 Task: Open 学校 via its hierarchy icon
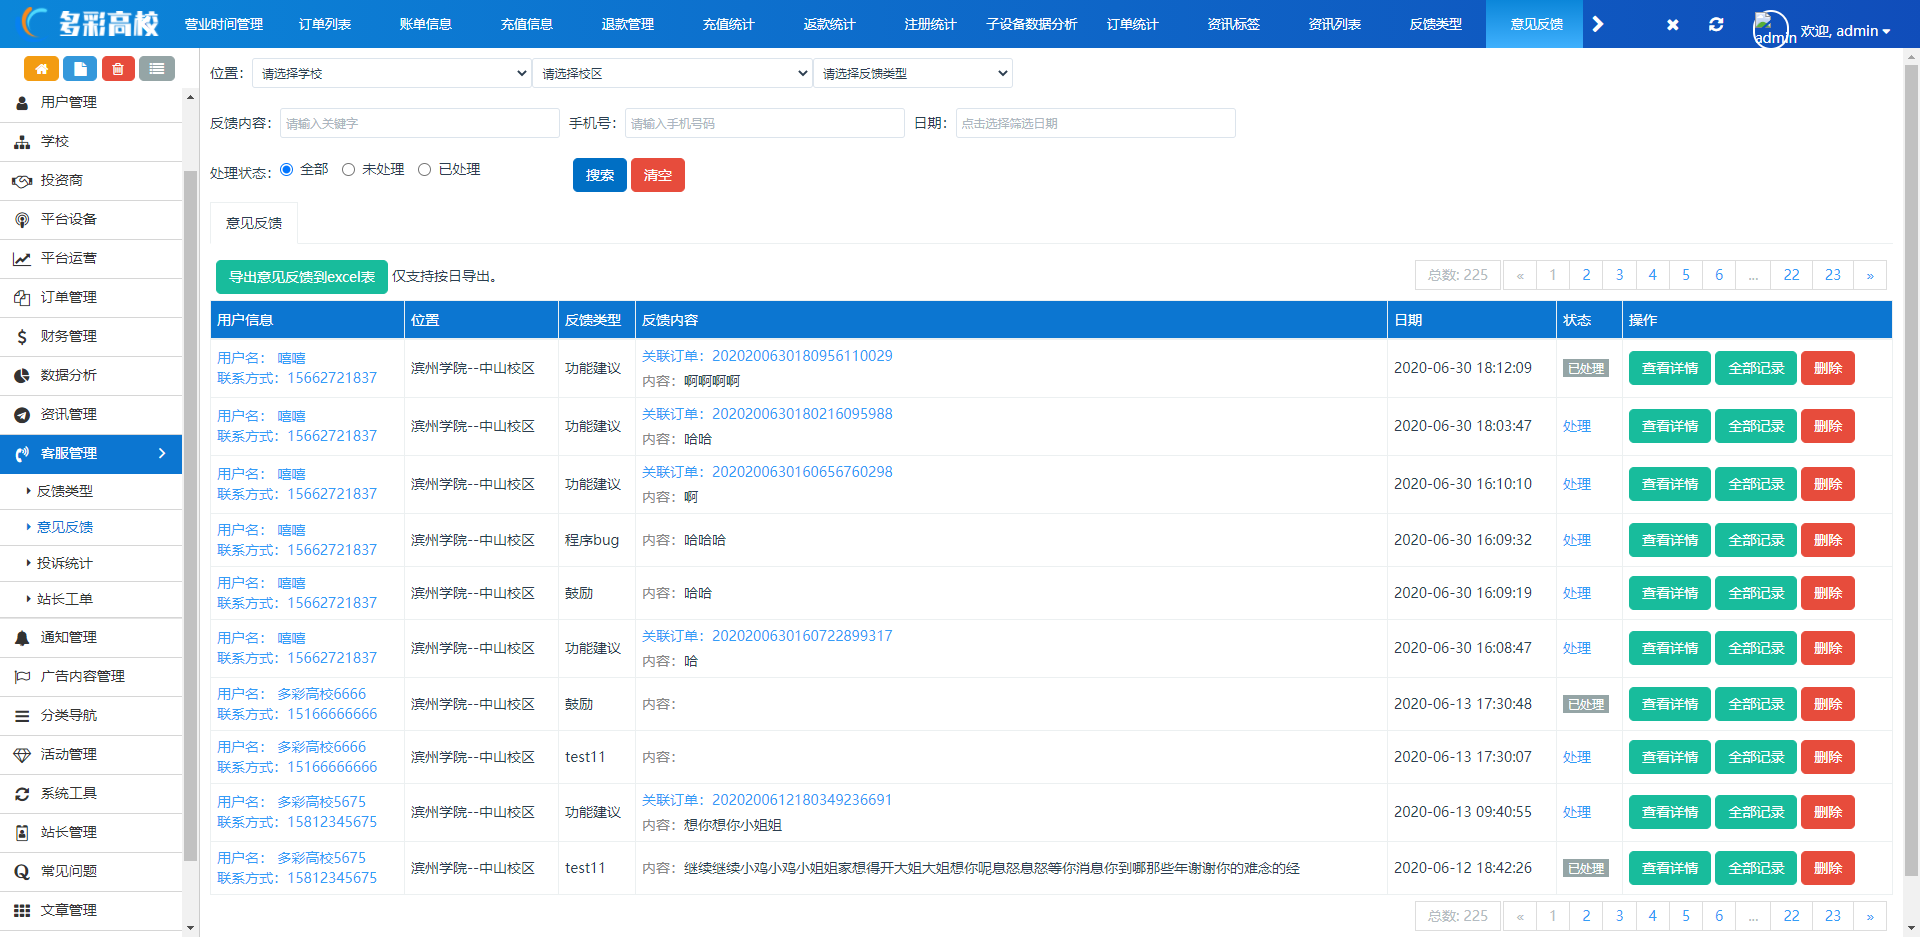(x=22, y=141)
